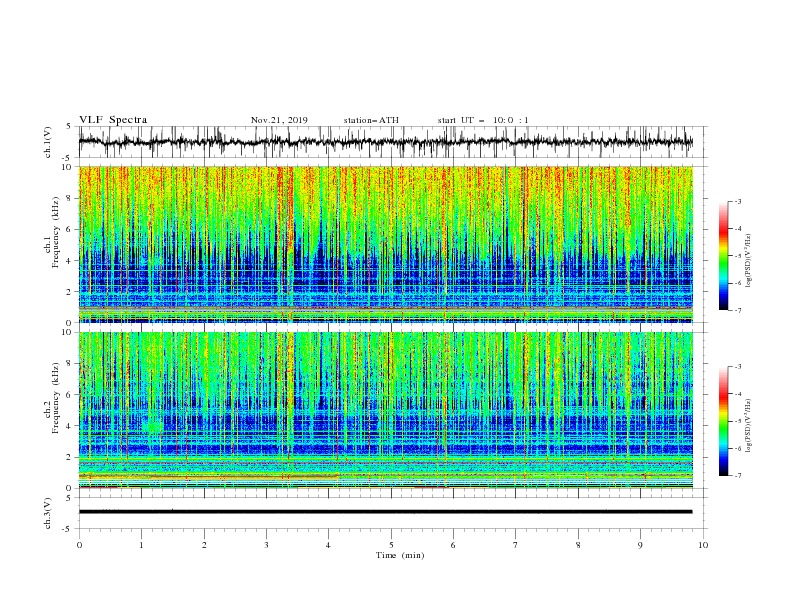Click the ch.1 black waveform trace
Viewport: 792px width, 612px height.
[x=385, y=142]
